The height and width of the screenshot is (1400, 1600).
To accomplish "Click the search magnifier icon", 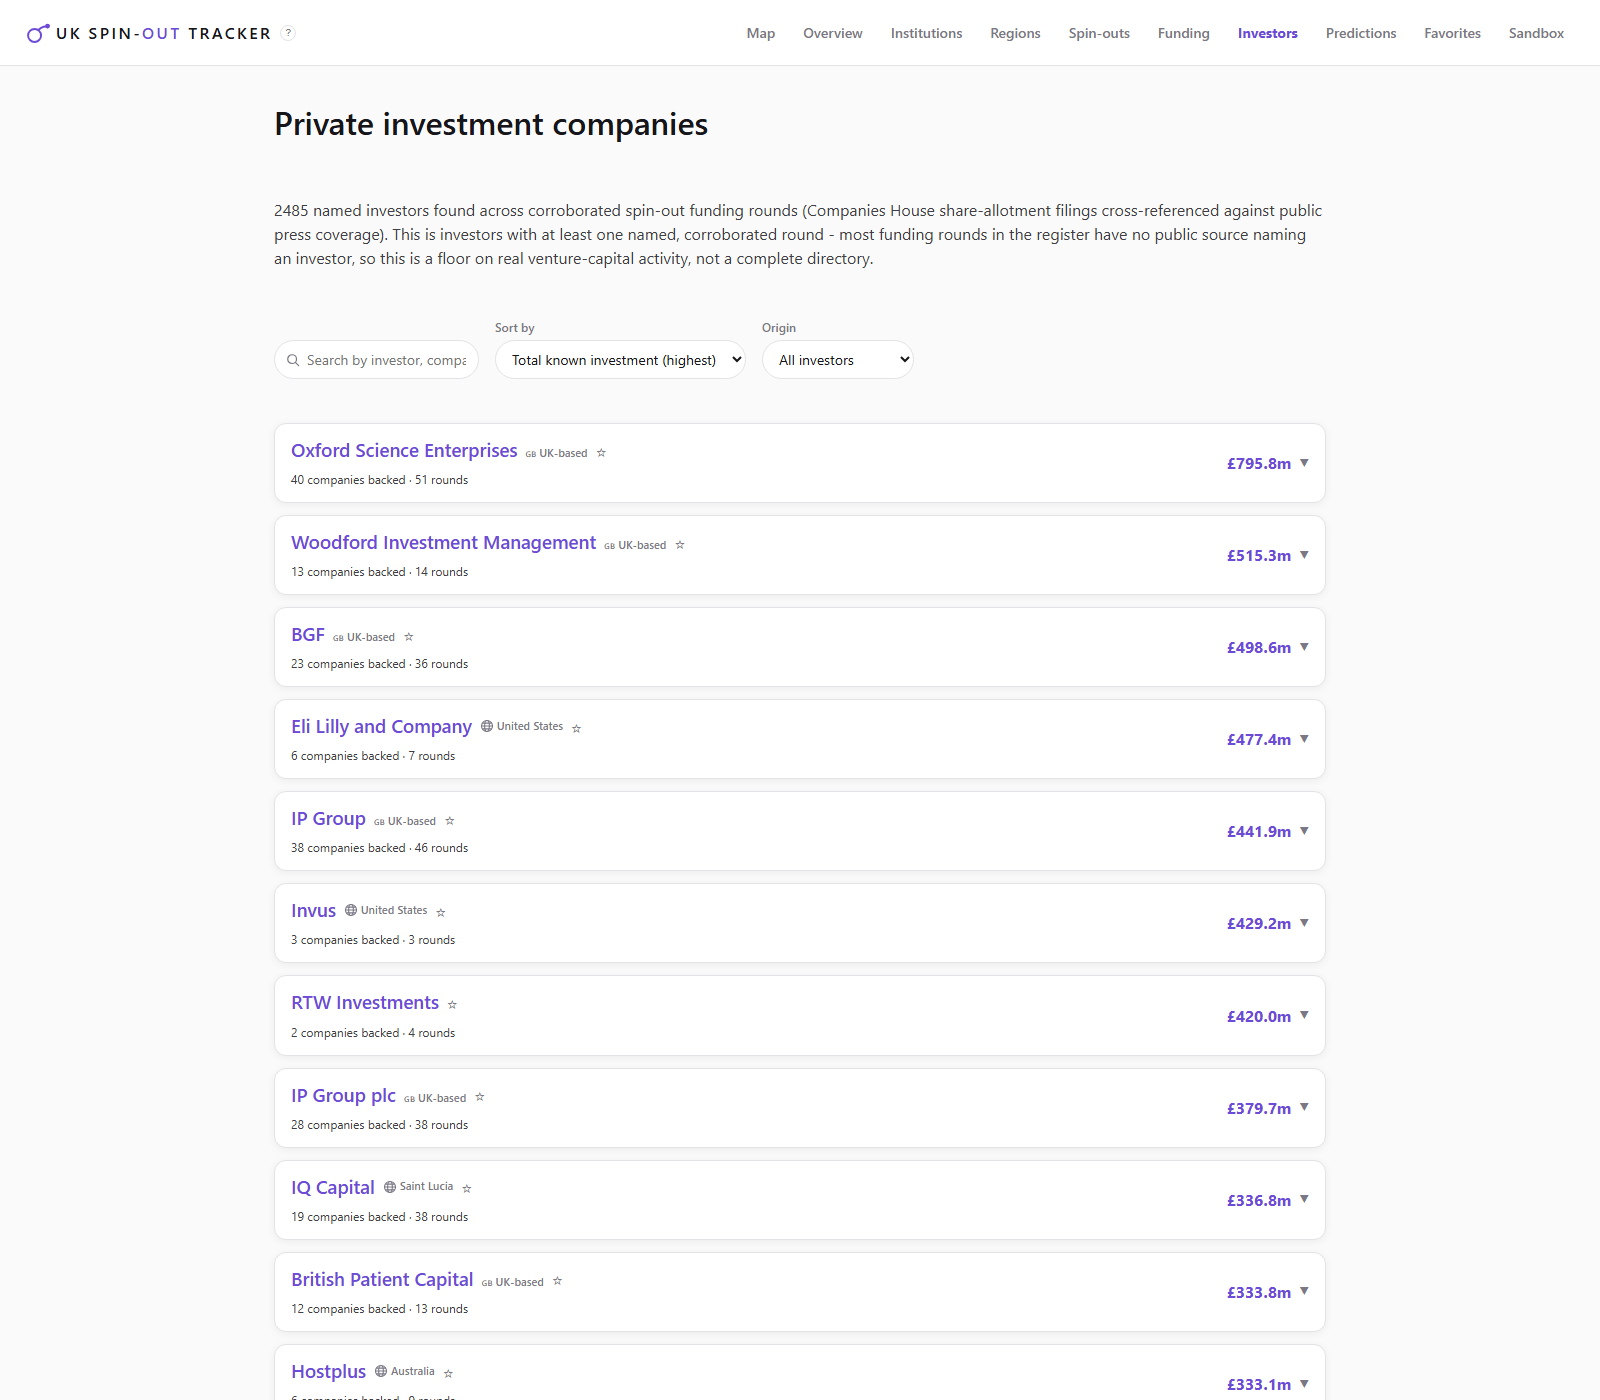I will tap(293, 360).
